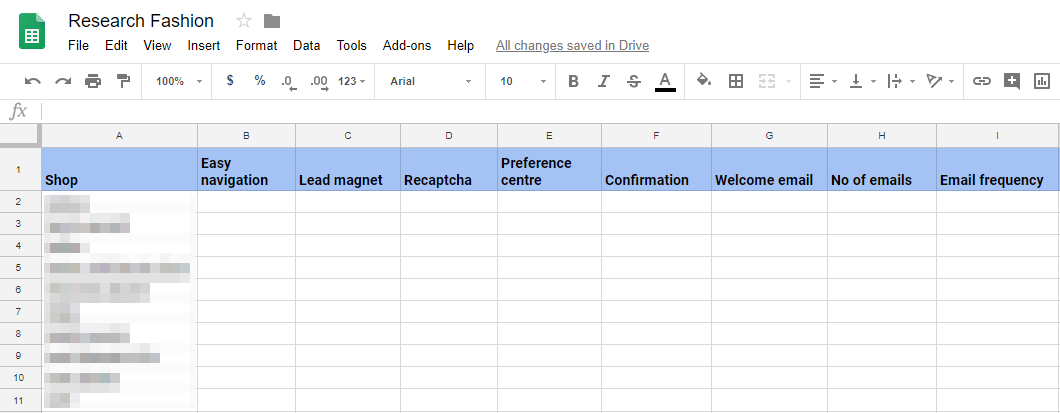Screen dimensions: 1060x413
Task: Open the font size 10 dropdown
Action: 523,81
